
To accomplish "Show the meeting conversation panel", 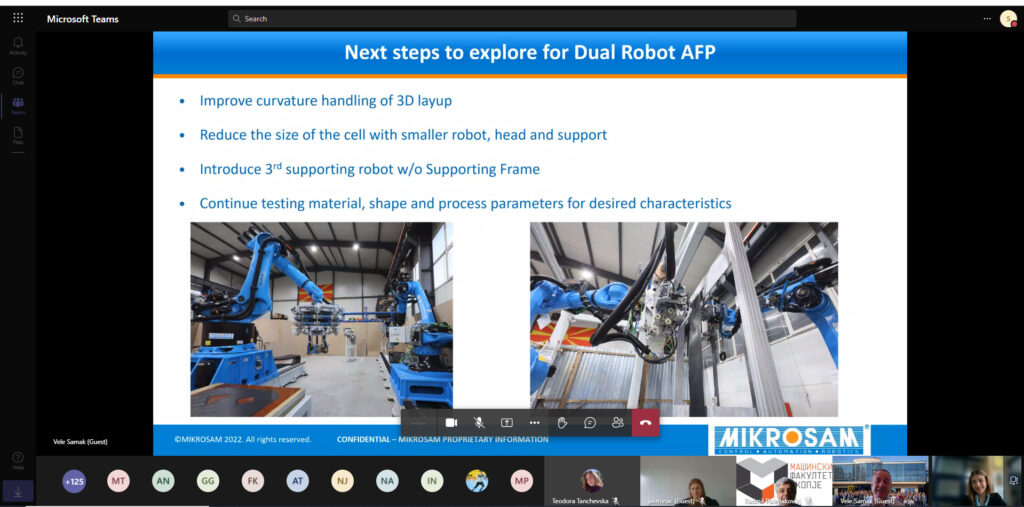I will (x=590, y=423).
